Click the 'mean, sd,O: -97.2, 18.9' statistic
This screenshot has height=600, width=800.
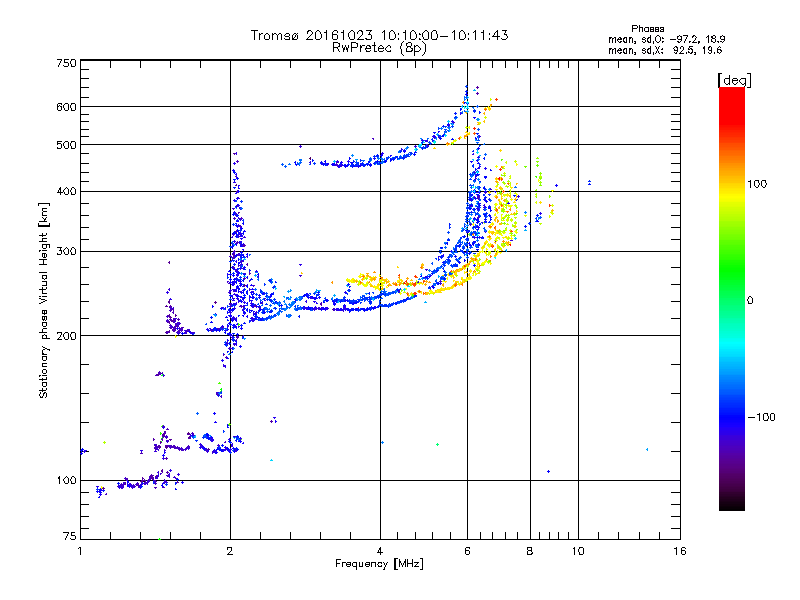[666, 39]
